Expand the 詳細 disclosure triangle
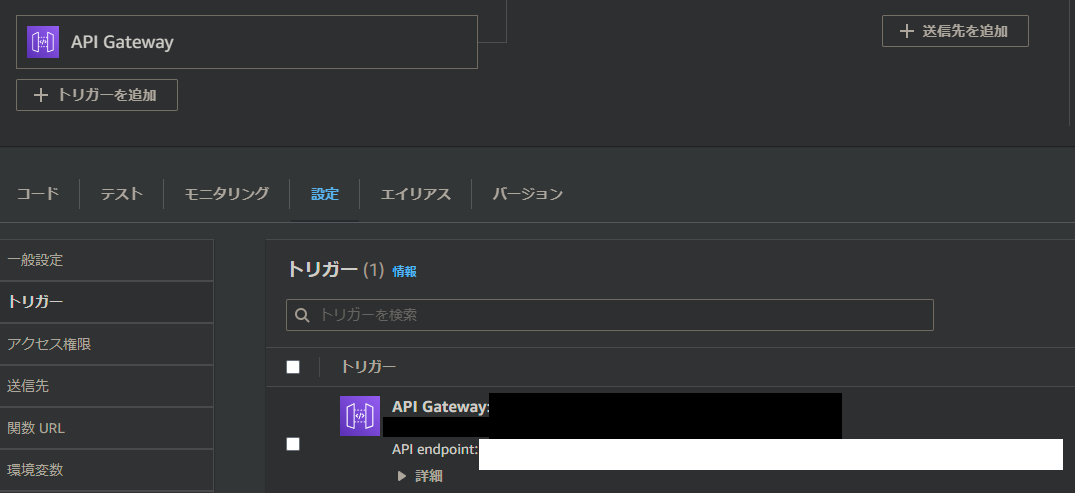Viewport: 1075px width, 493px height. tap(402, 476)
